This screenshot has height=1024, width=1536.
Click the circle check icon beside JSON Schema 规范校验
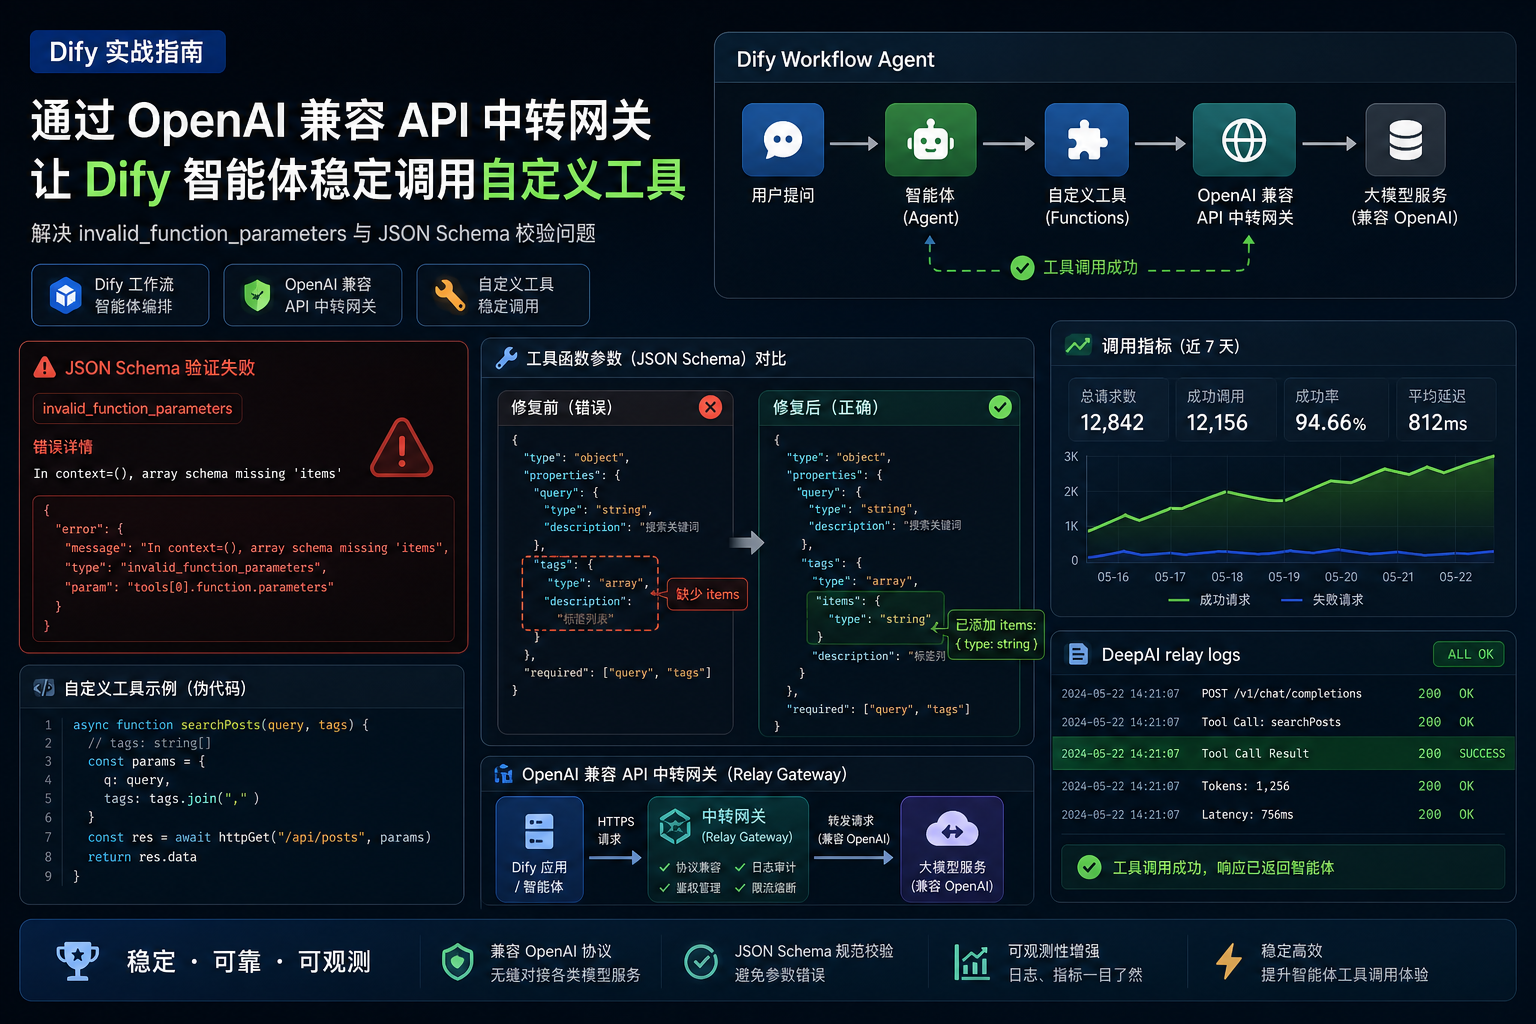pos(700,962)
